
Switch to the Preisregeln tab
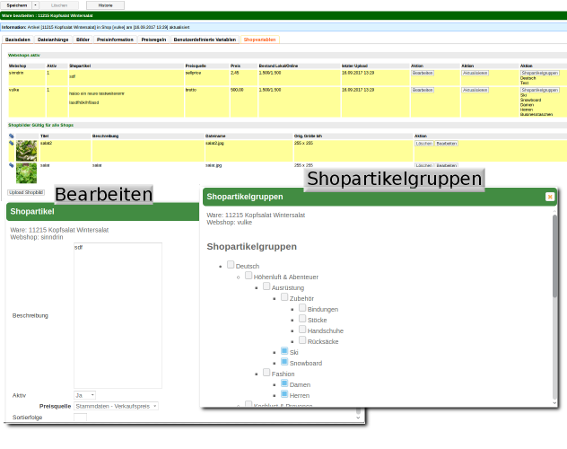coord(154,40)
